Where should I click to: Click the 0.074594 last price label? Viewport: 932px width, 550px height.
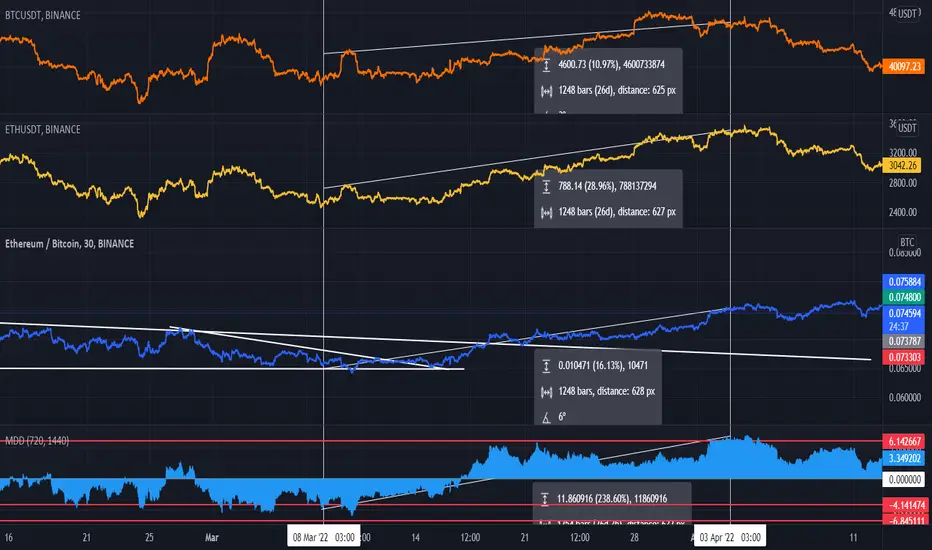pyautogui.click(x=903, y=313)
